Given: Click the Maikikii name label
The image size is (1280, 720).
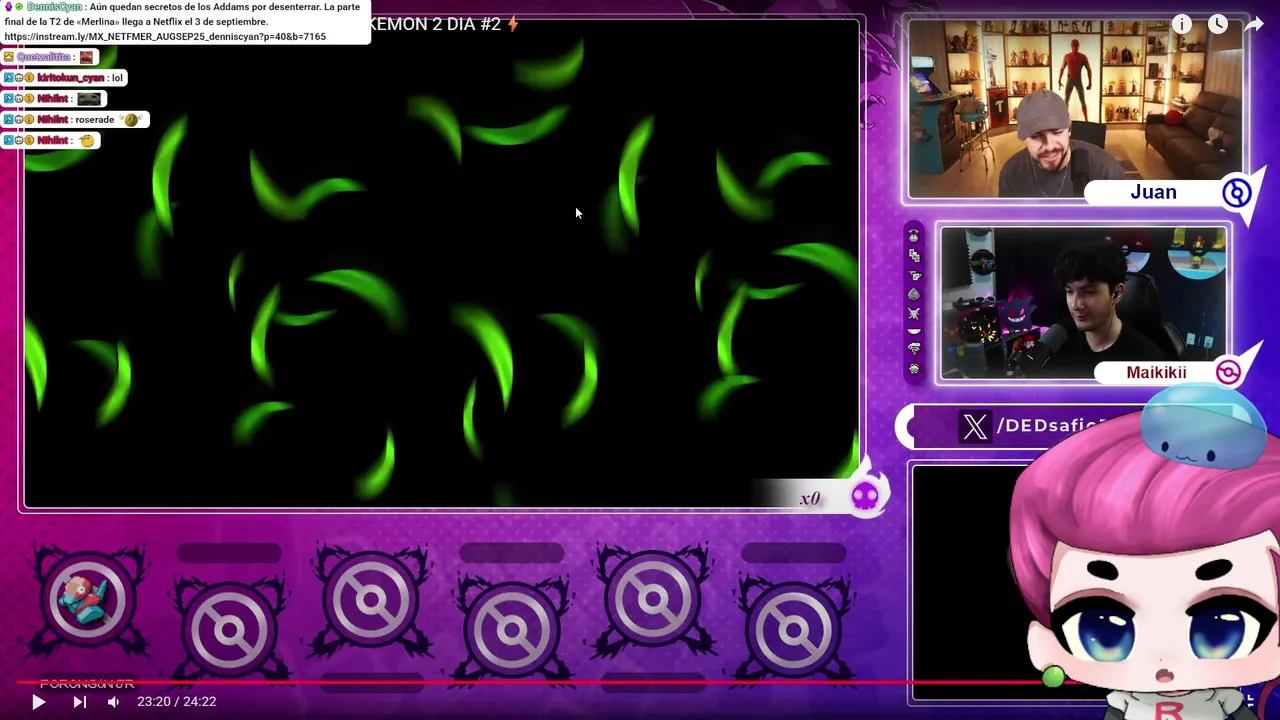Looking at the screenshot, I should click(1156, 372).
